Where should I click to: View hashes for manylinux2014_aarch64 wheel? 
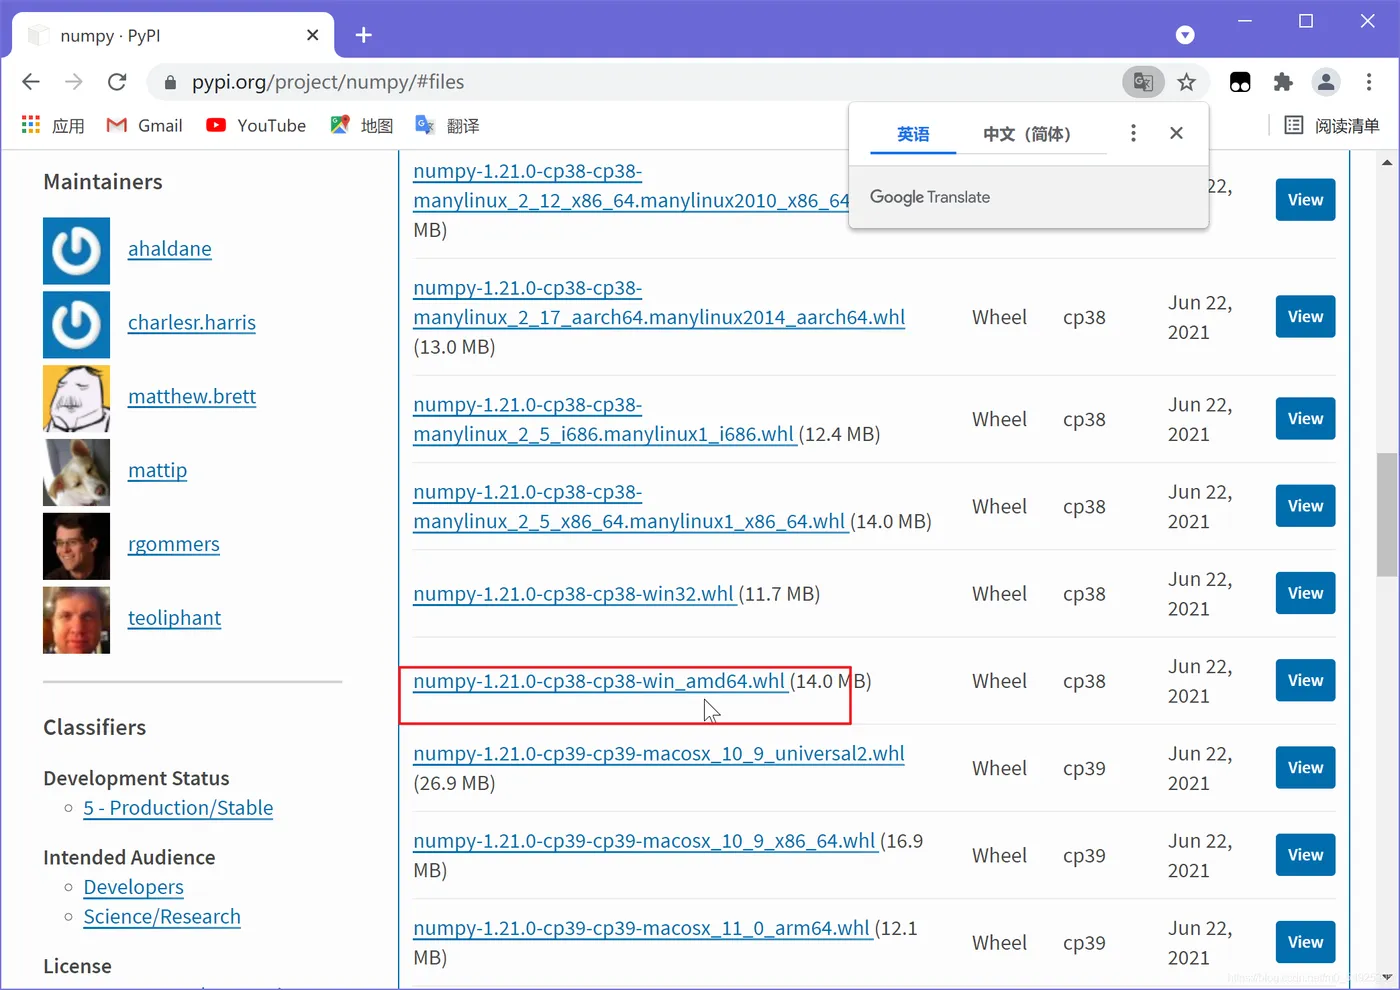(1306, 317)
